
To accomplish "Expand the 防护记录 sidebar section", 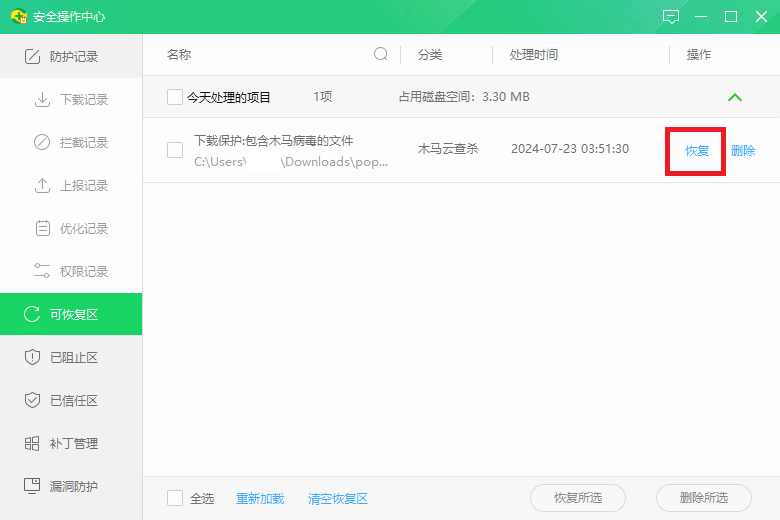I will 74,57.
